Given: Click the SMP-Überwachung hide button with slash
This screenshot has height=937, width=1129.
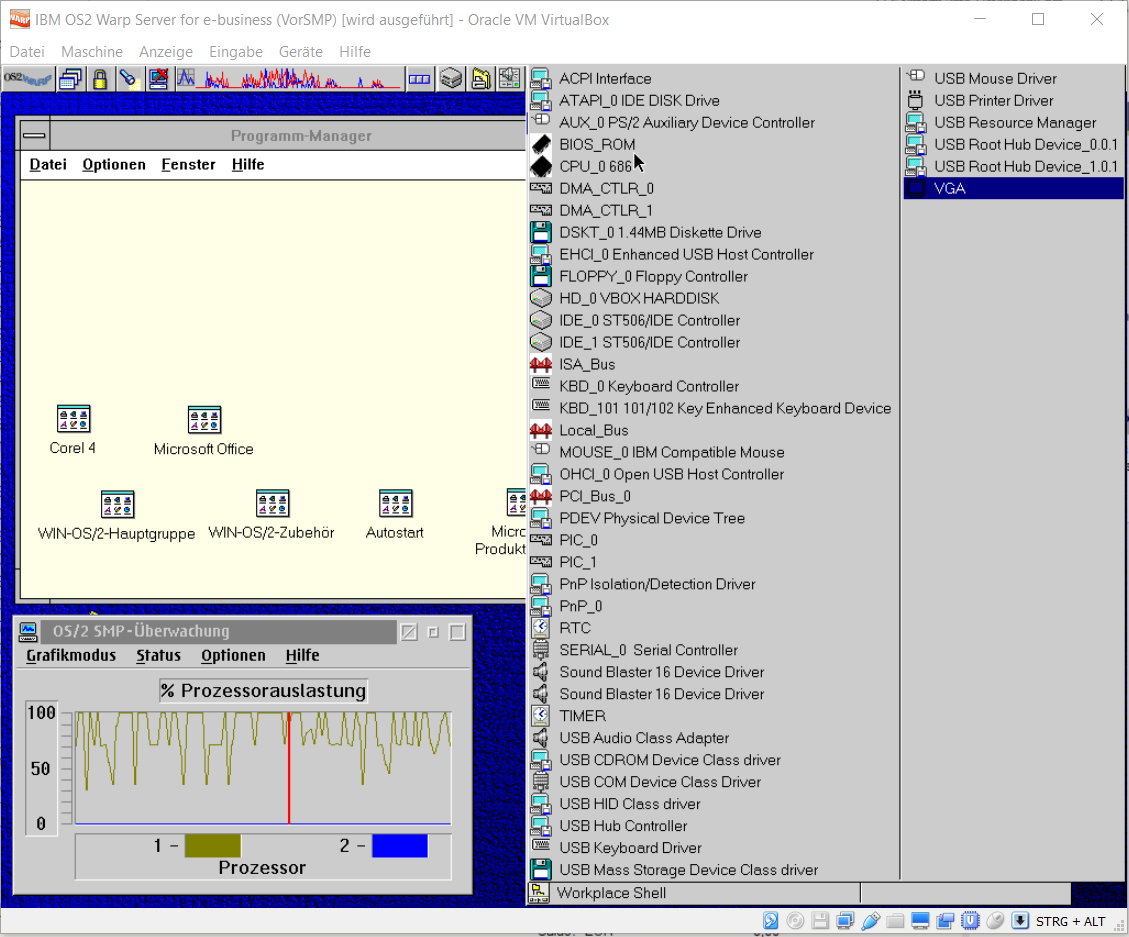Looking at the screenshot, I should [409, 632].
